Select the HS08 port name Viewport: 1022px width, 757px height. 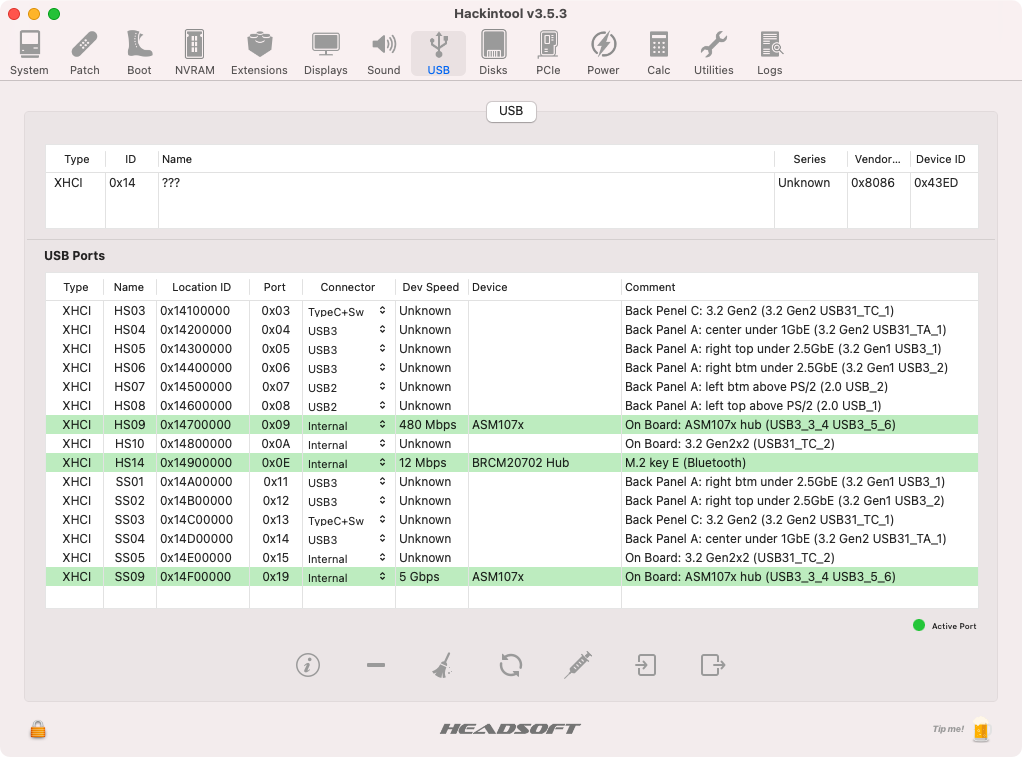pyautogui.click(x=129, y=406)
